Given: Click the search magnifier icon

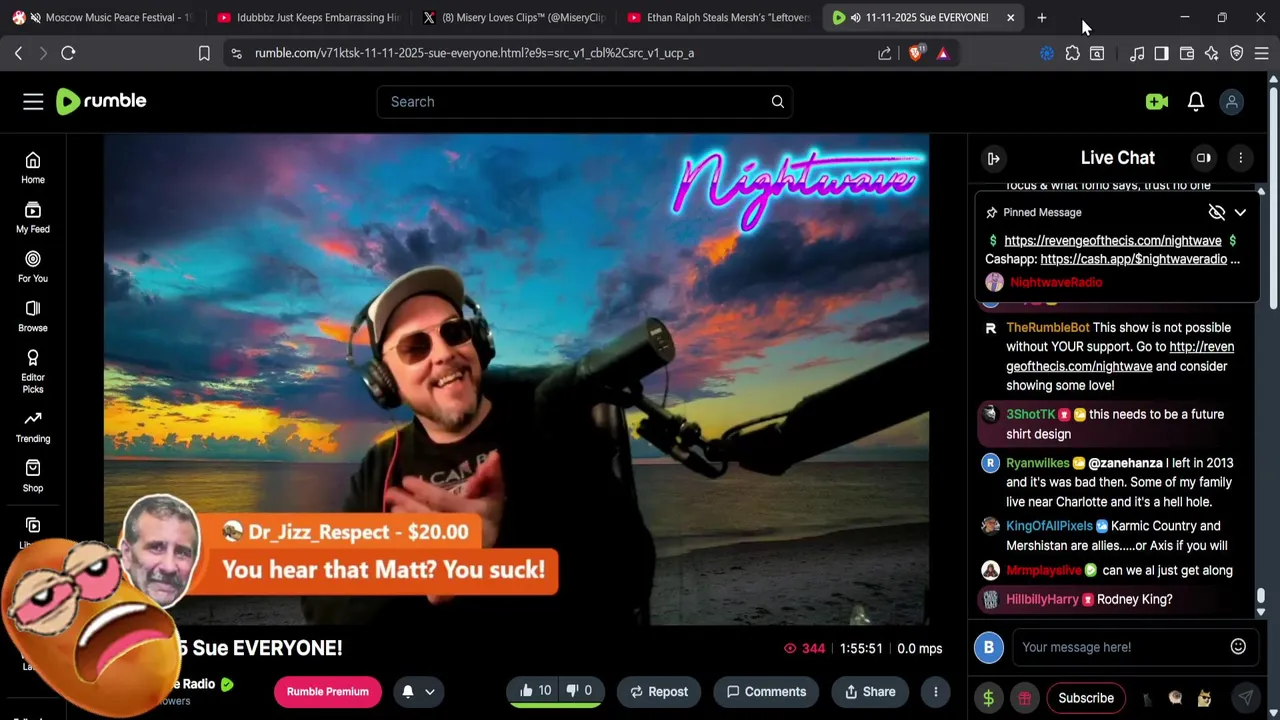Looking at the screenshot, I should (x=777, y=101).
